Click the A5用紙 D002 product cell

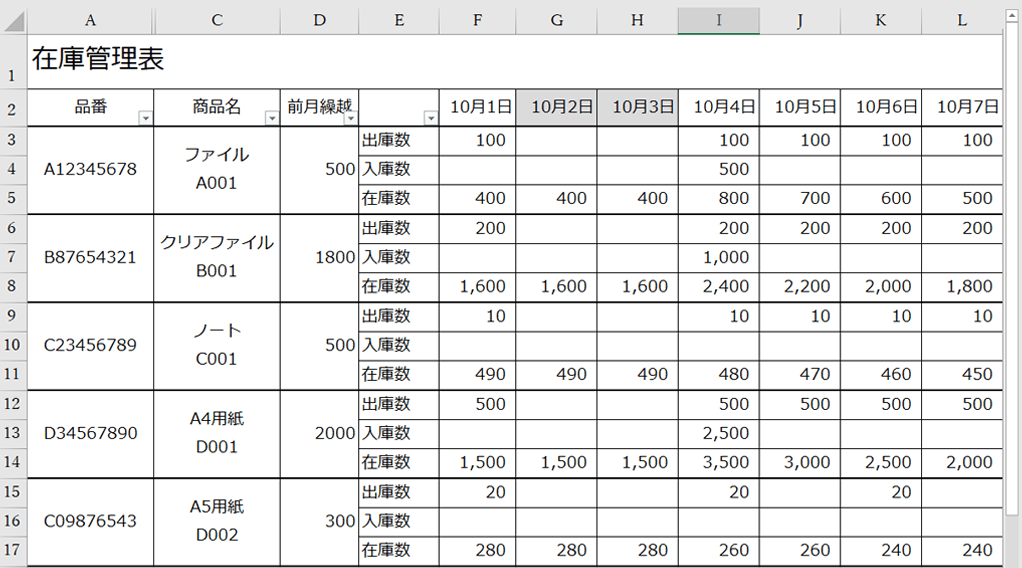pos(217,522)
